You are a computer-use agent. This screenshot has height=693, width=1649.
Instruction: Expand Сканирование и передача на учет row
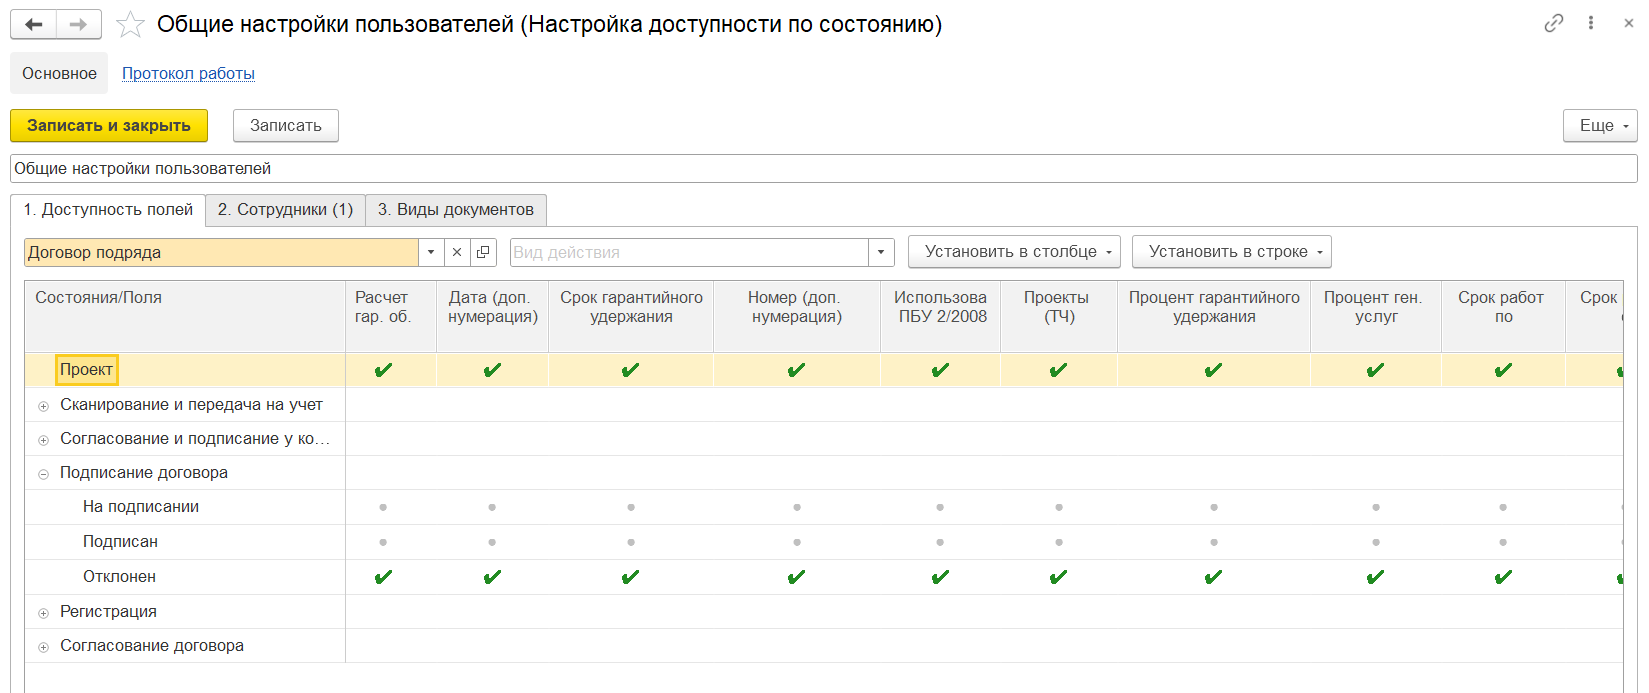[x=43, y=406]
